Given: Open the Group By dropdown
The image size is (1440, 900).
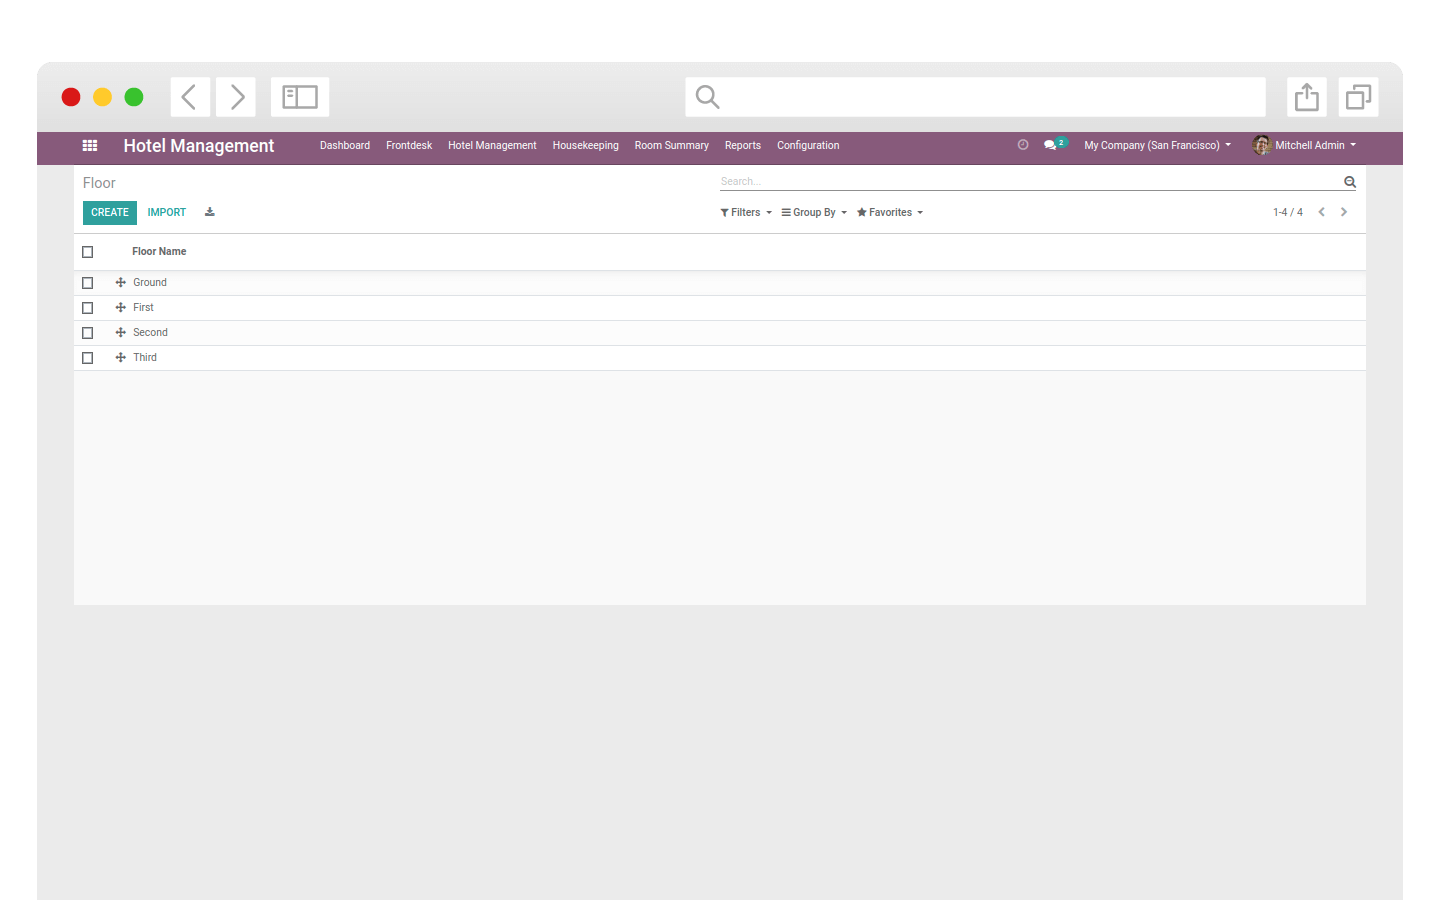Looking at the screenshot, I should coord(814,212).
